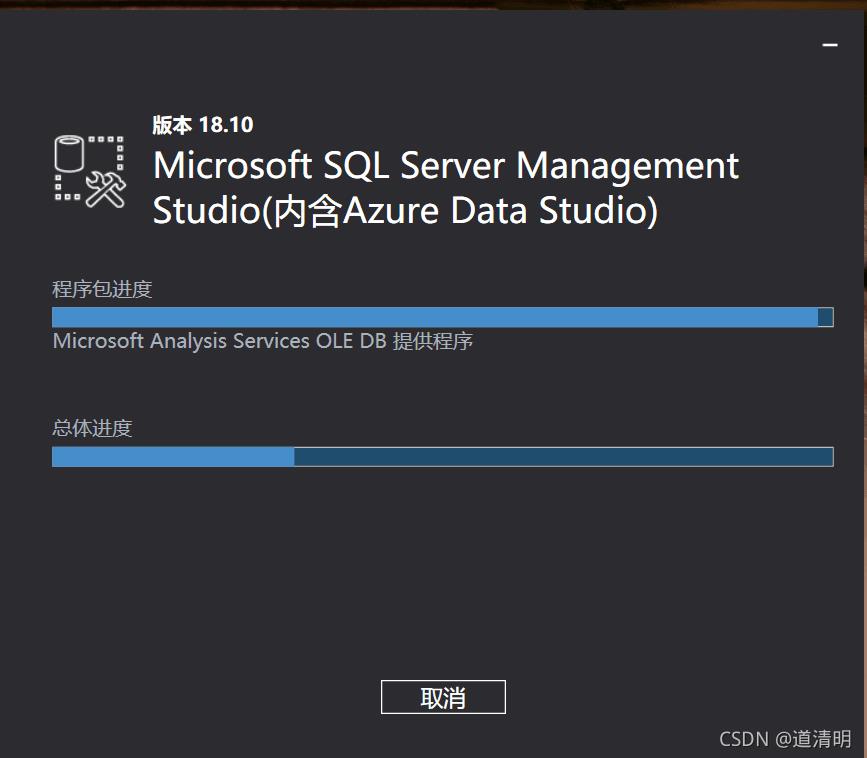Click the 程序包进度 label
Image resolution: width=867 pixels, height=758 pixels.
[x=102, y=290]
